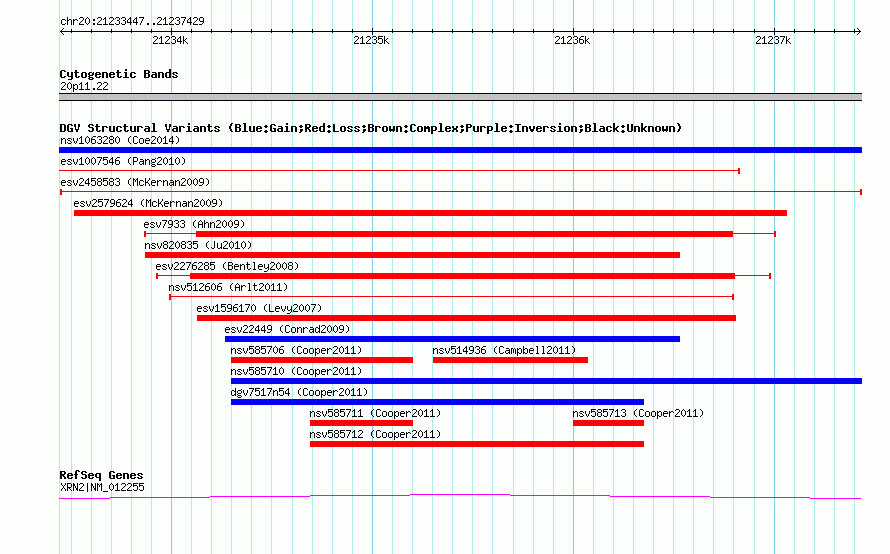
Task: Click the XRN2|NM_012255 RefSeq gene label
Action: click(102, 487)
